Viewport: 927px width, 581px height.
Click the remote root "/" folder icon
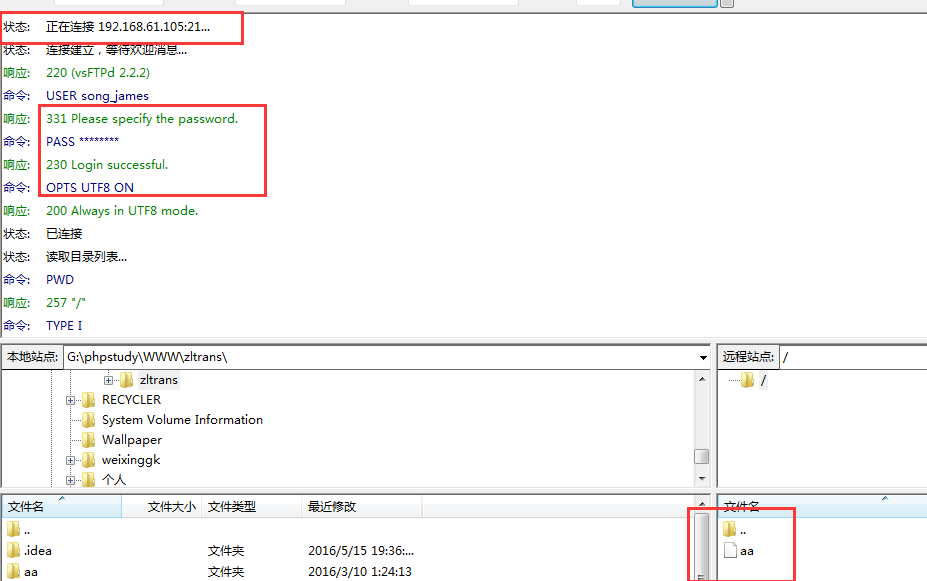[x=747, y=380]
